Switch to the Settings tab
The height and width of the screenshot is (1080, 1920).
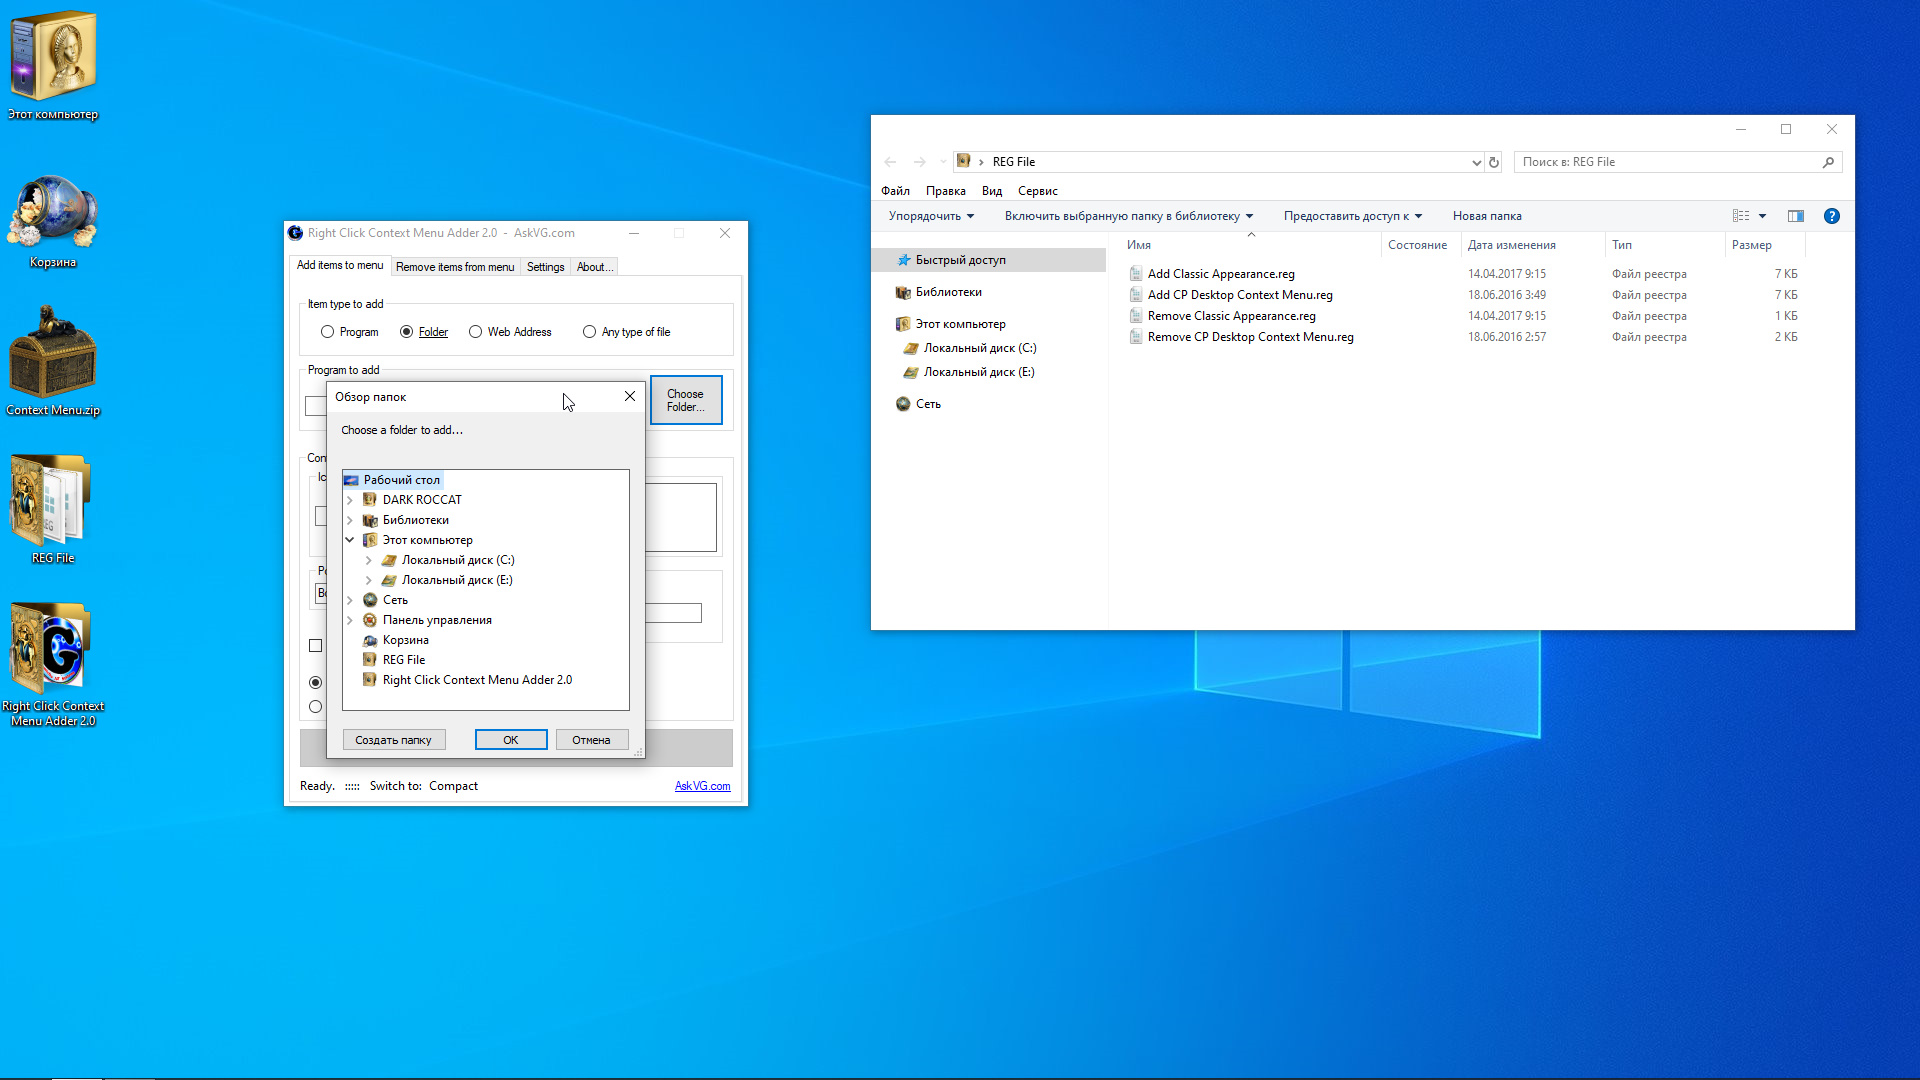point(545,266)
